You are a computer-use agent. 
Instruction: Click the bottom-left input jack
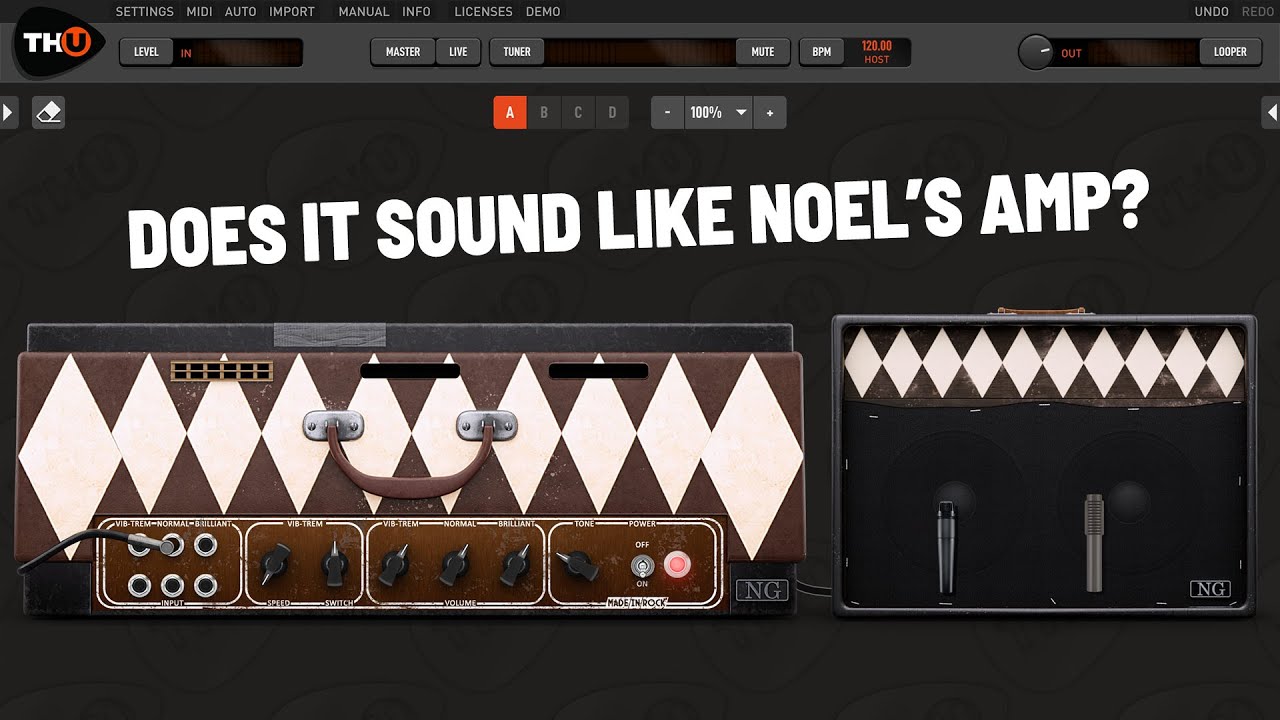click(138, 585)
